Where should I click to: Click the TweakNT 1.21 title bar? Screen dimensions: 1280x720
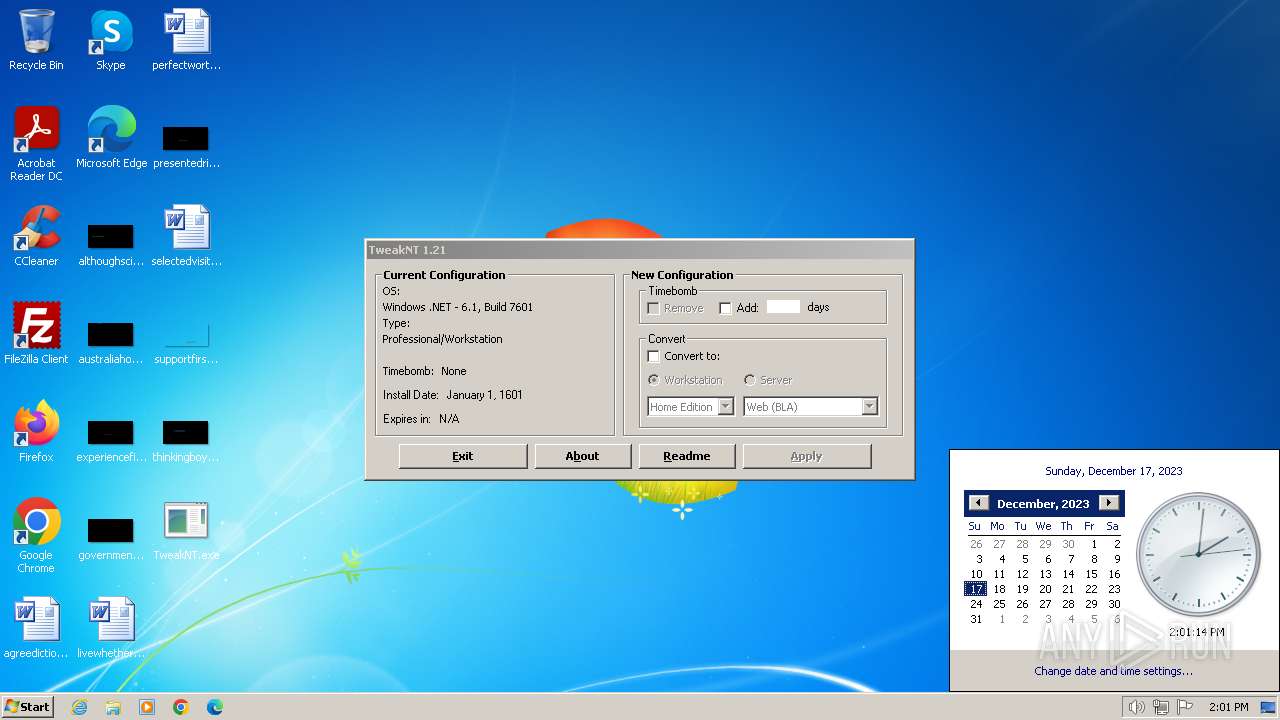pos(640,250)
